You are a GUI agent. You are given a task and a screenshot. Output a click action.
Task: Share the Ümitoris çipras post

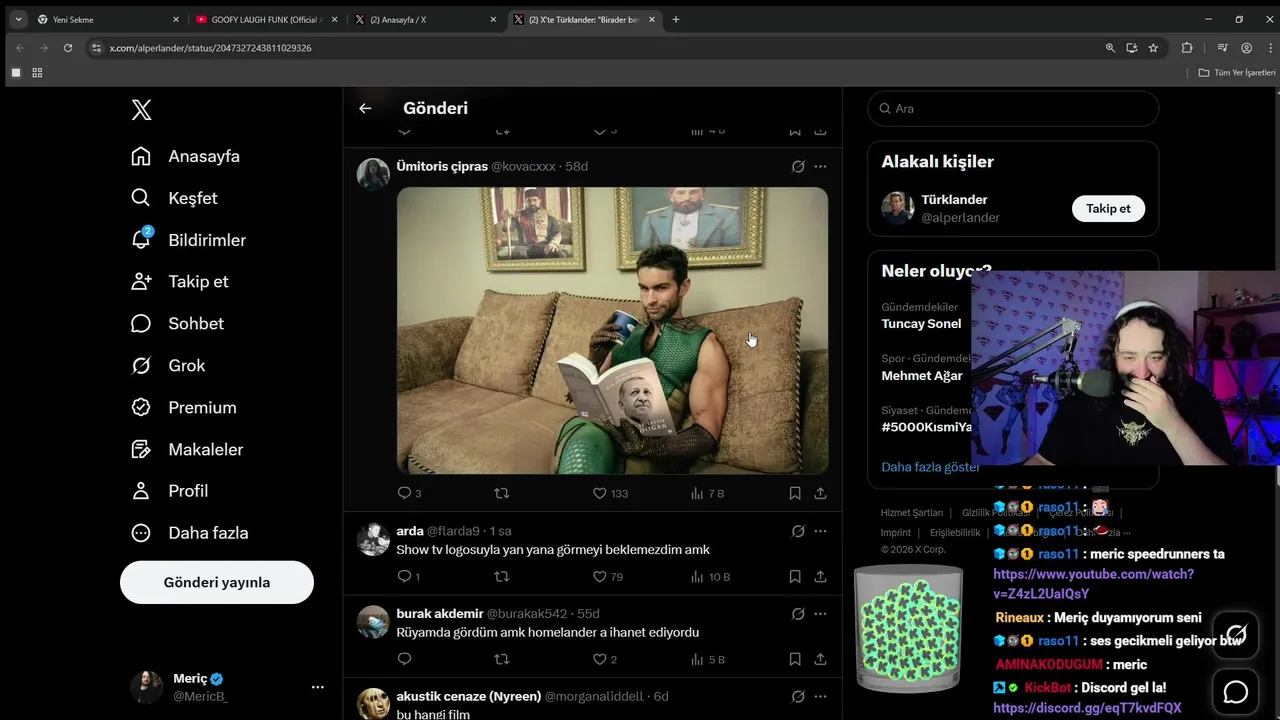click(820, 493)
